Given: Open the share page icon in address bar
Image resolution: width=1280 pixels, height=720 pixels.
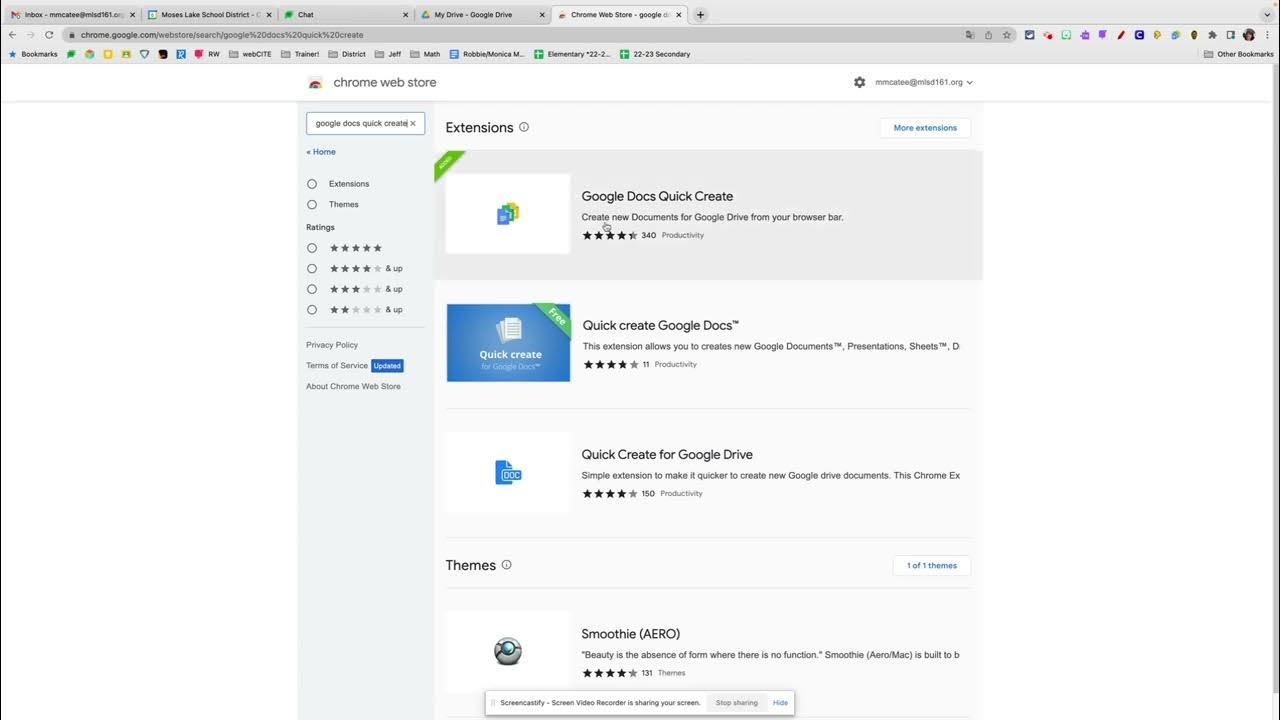Looking at the screenshot, I should tap(988, 34).
